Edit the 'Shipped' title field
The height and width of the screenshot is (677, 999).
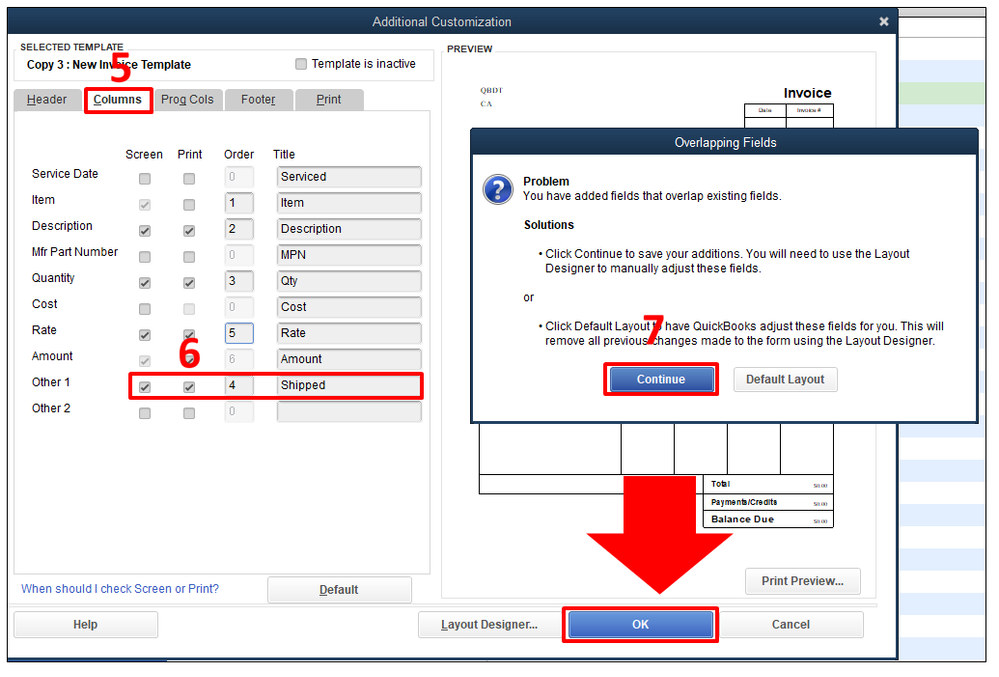pyautogui.click(x=349, y=385)
